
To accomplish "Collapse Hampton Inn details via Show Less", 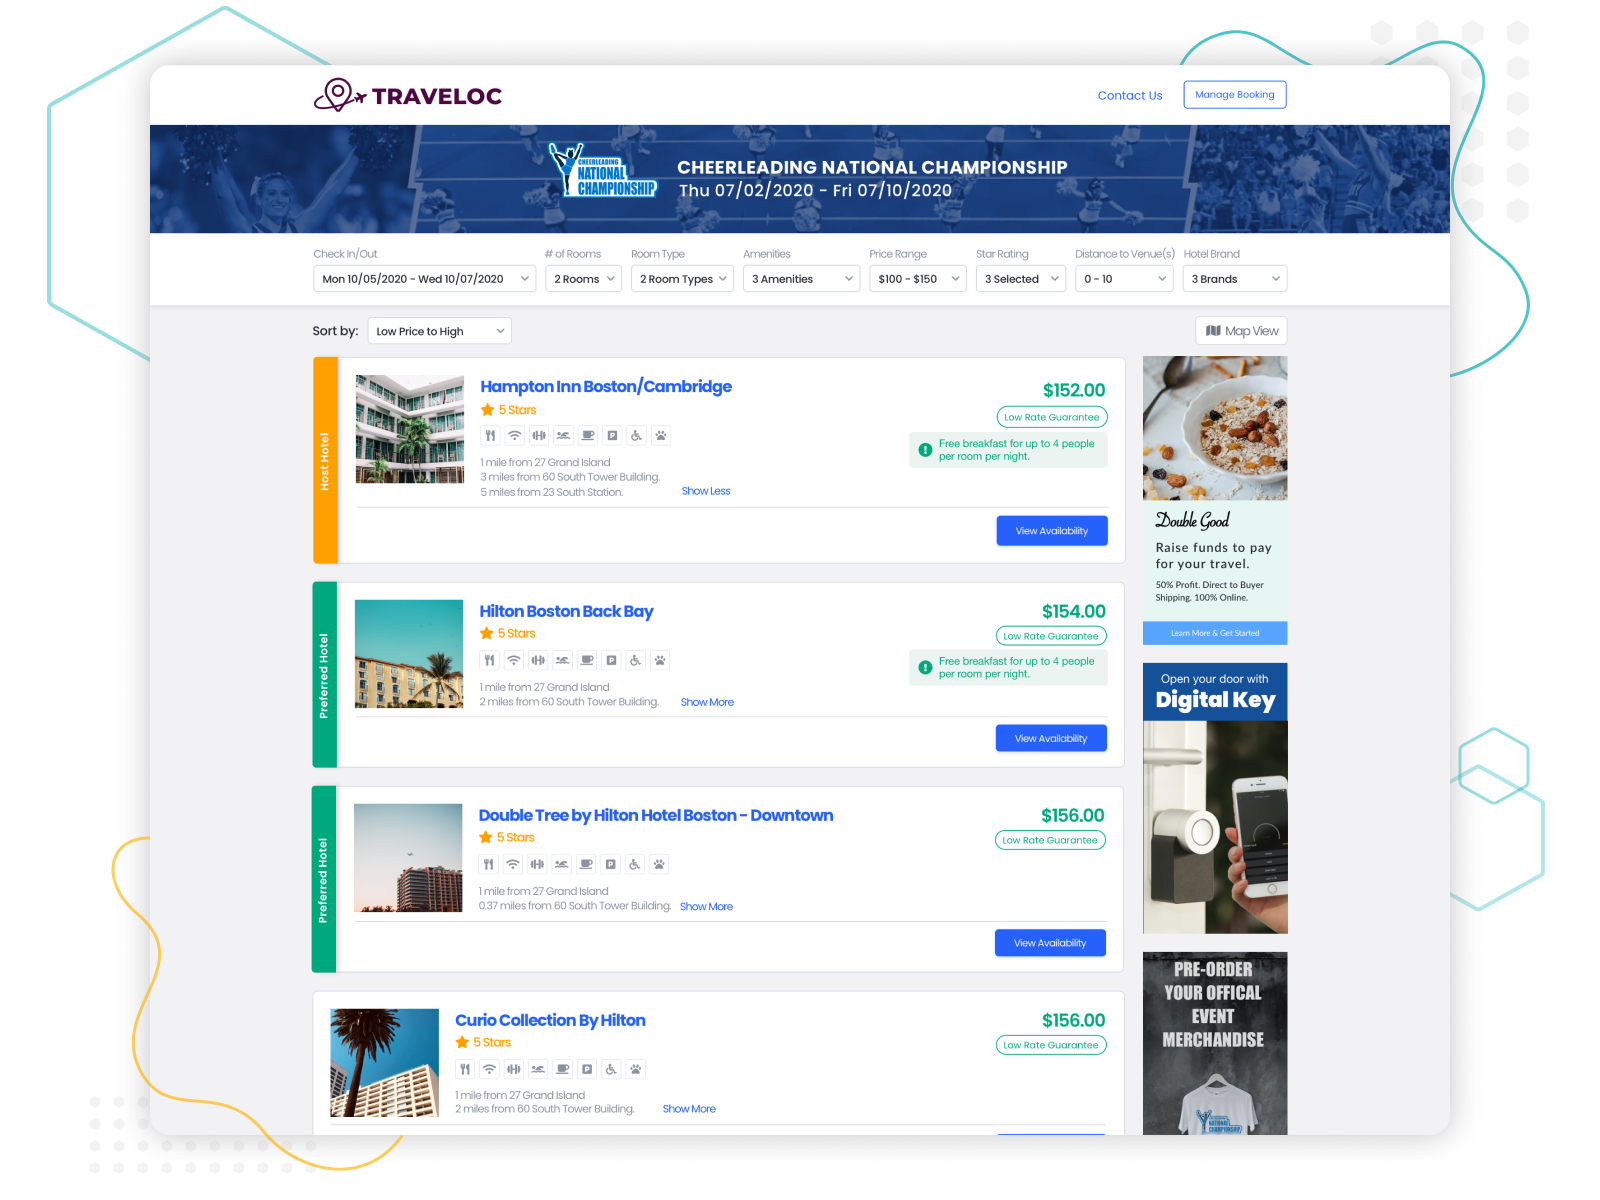I will click(x=706, y=490).
